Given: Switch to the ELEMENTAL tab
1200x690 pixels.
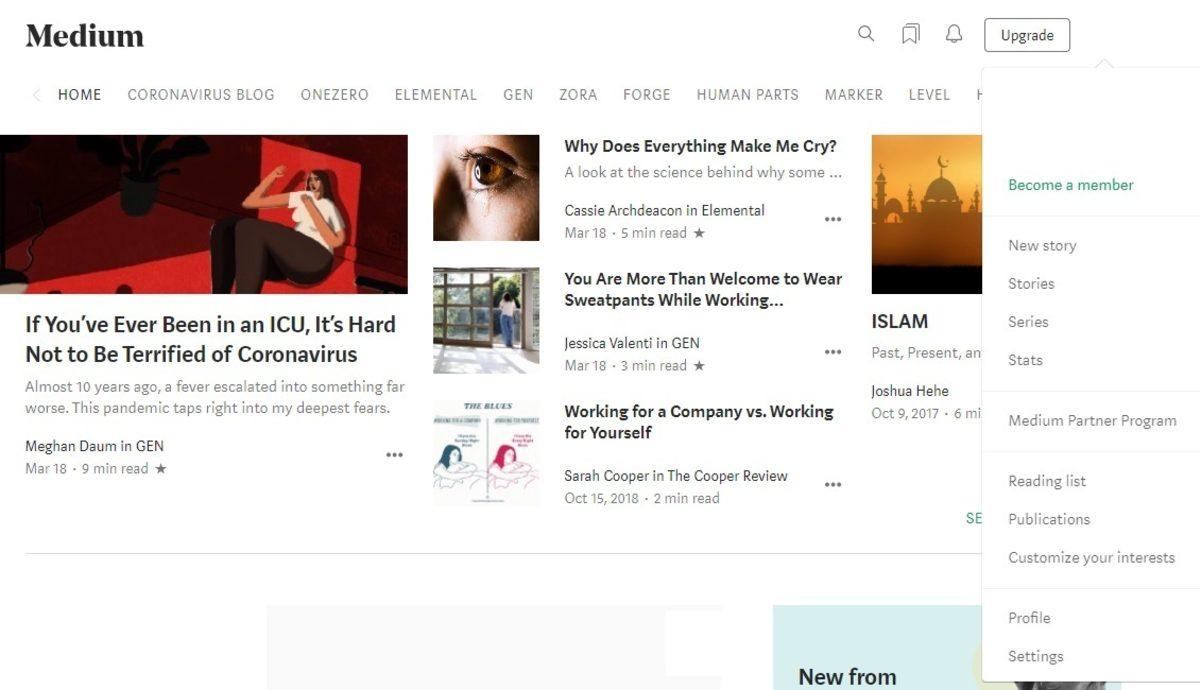Looking at the screenshot, I should tap(435, 94).
